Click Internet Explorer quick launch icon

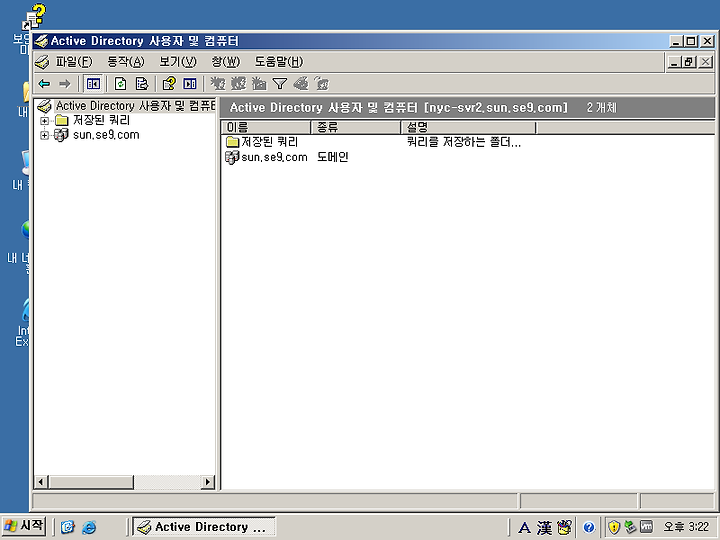[x=89, y=527]
